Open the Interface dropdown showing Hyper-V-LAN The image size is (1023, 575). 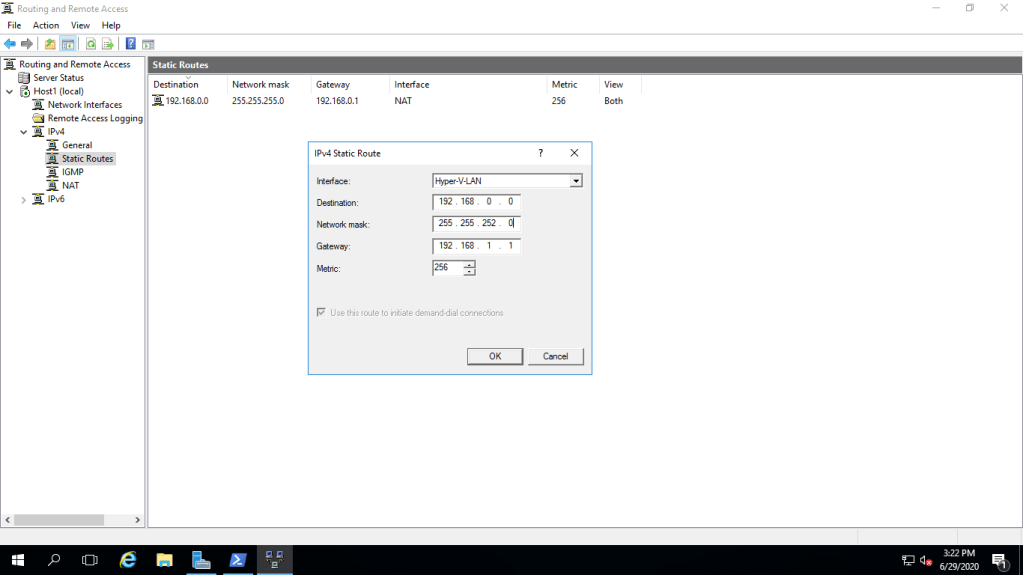575,181
